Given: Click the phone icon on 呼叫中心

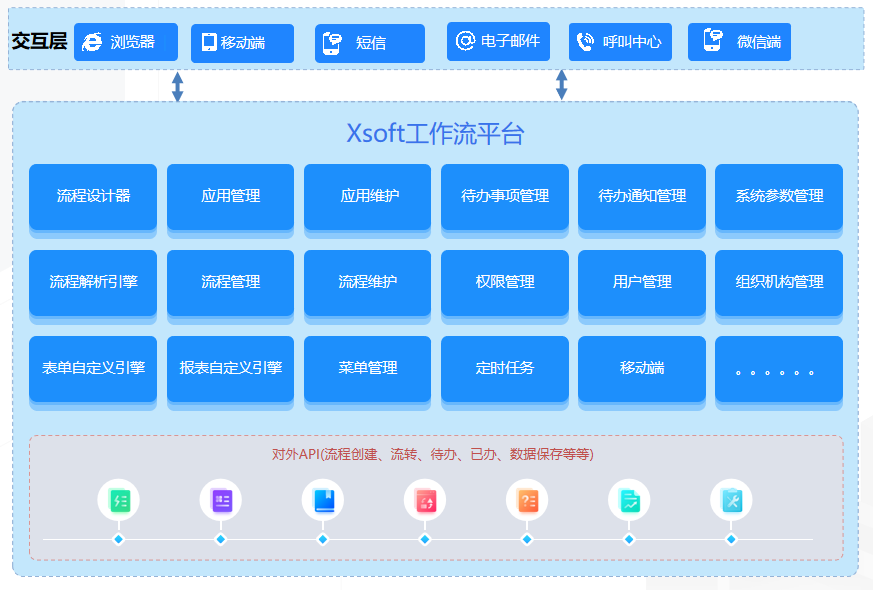Looking at the screenshot, I should 586,42.
